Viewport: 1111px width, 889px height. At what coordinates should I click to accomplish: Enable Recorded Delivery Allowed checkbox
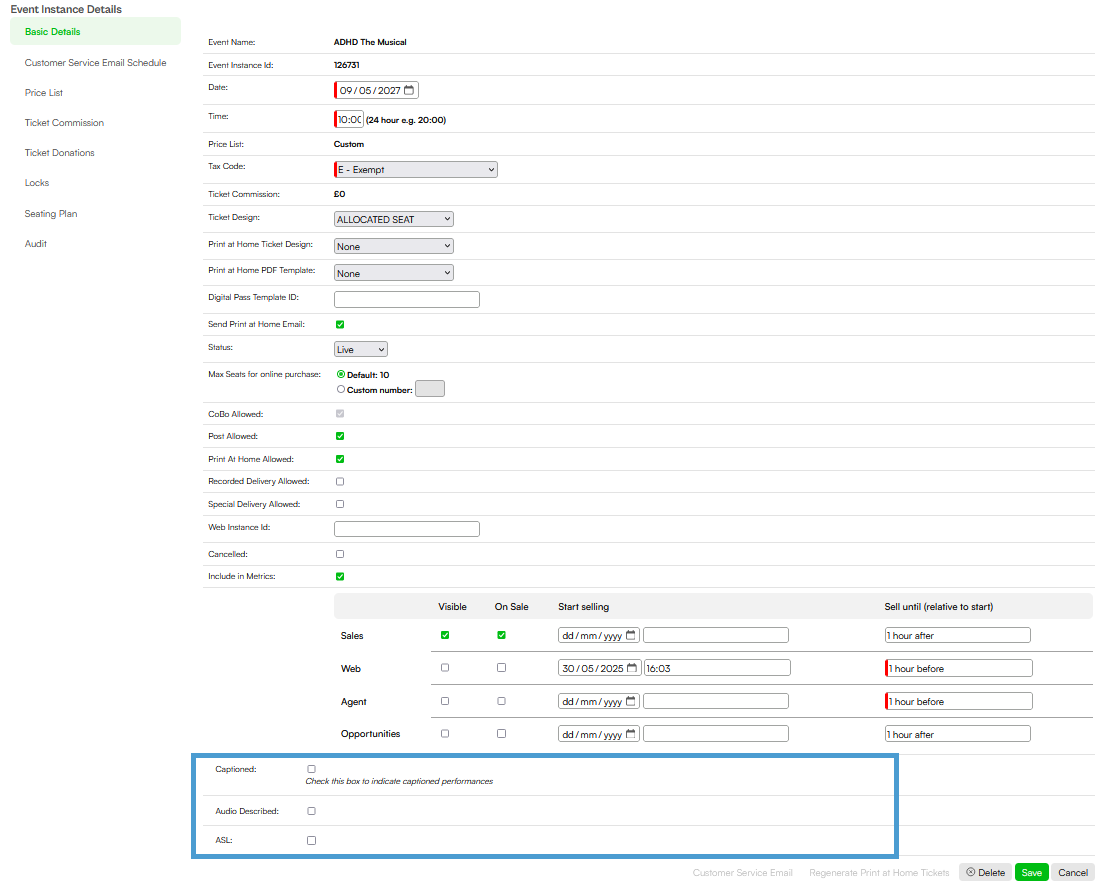(340, 482)
